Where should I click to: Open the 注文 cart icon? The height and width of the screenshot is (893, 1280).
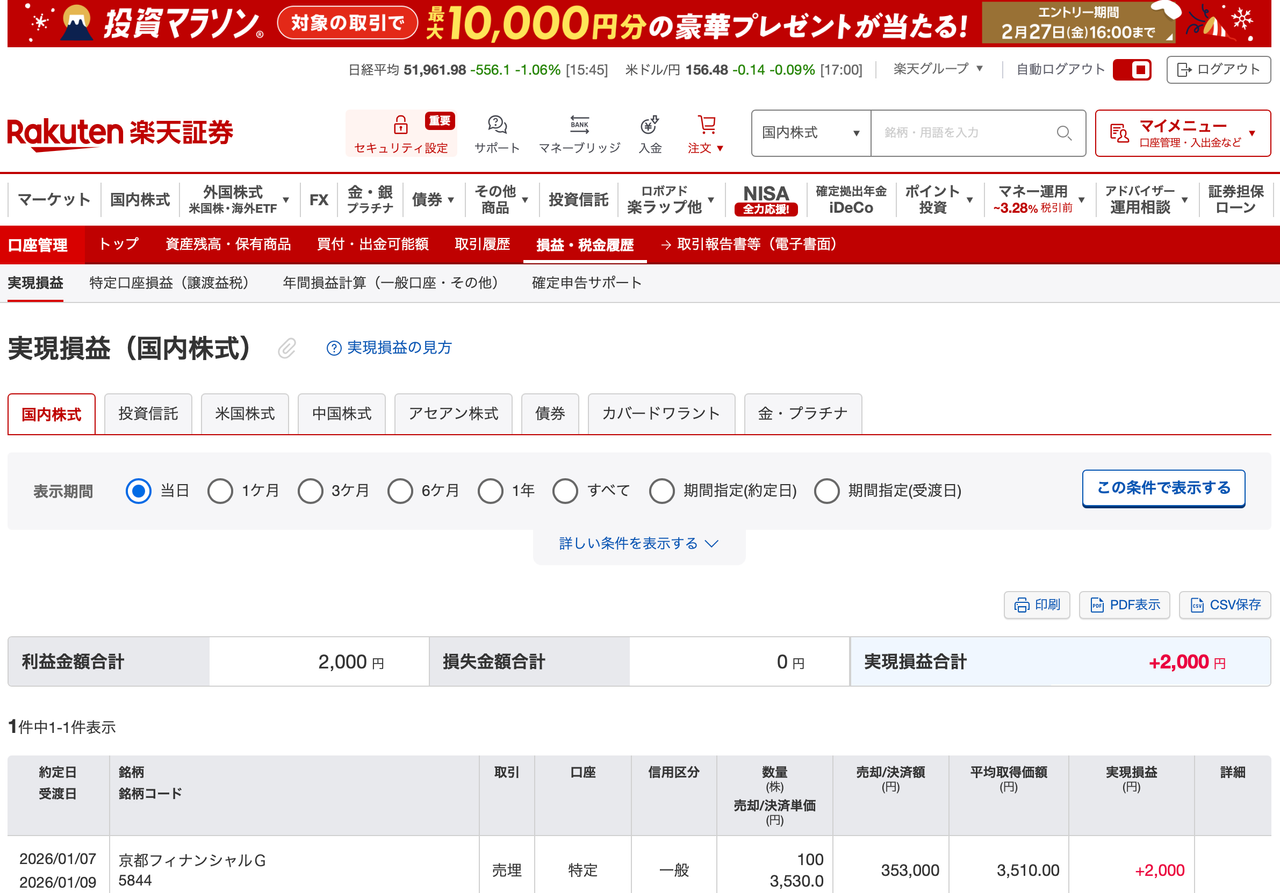(x=705, y=125)
